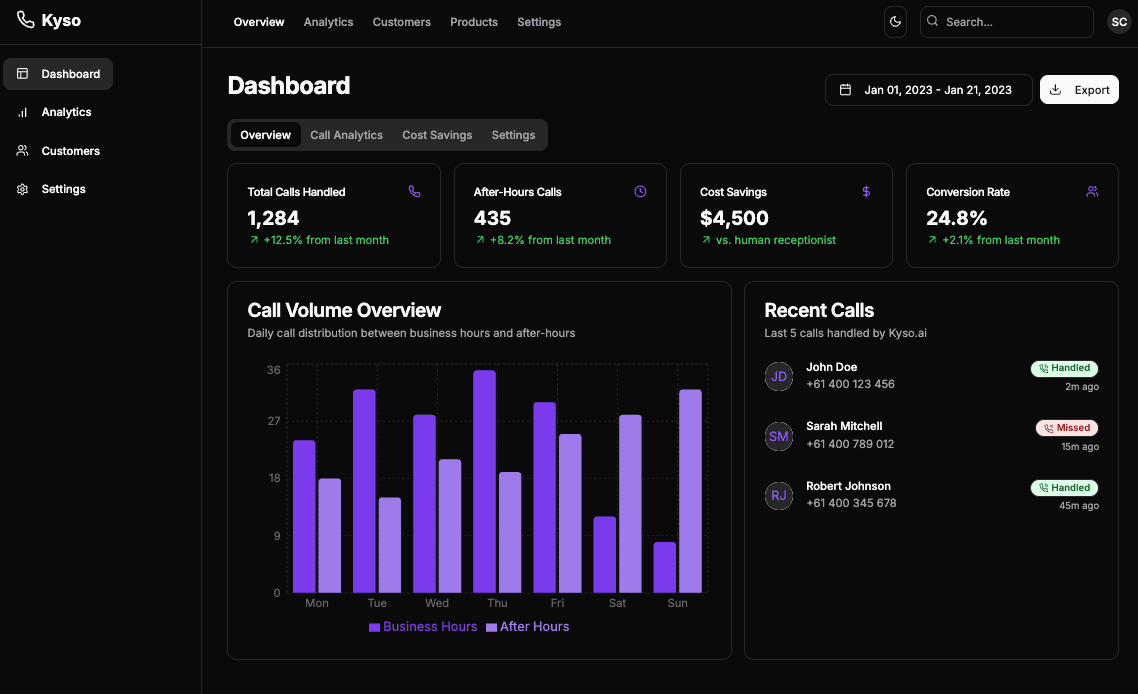This screenshot has width=1138, height=694.
Task: Click the people icon on Conversion Rate card
Action: (x=1092, y=191)
